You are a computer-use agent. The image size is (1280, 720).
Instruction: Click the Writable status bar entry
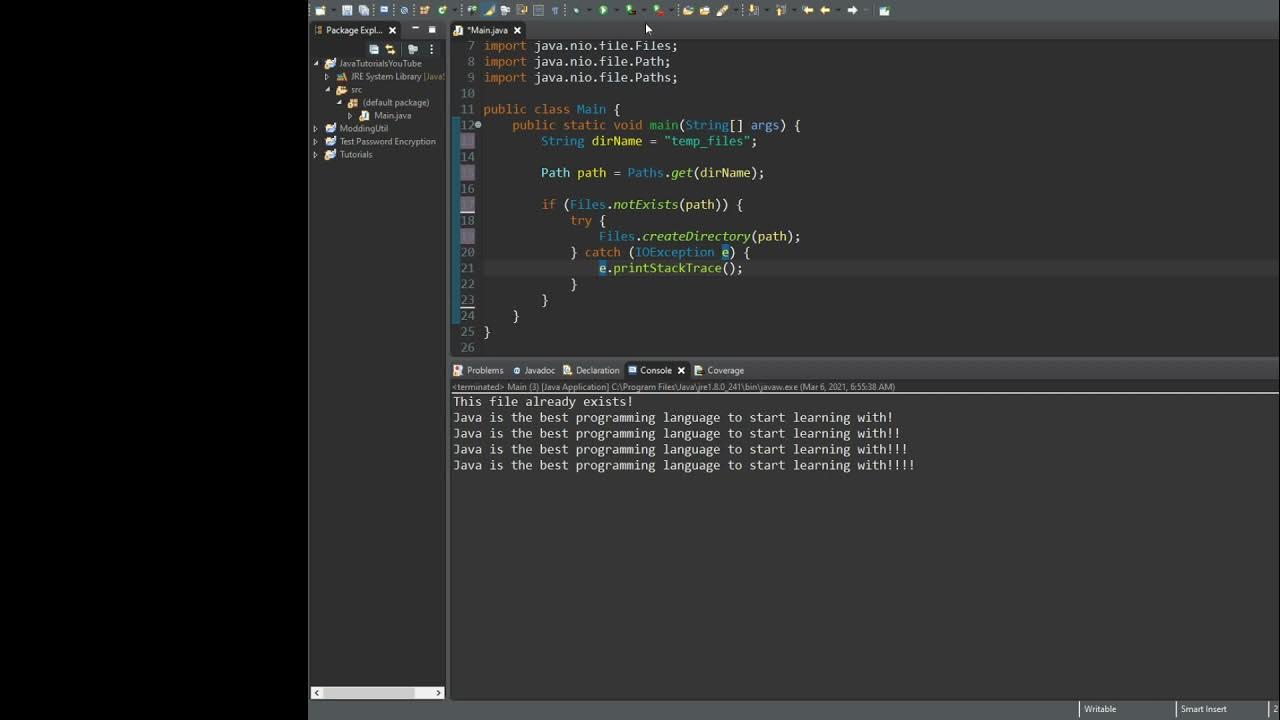pos(1100,709)
